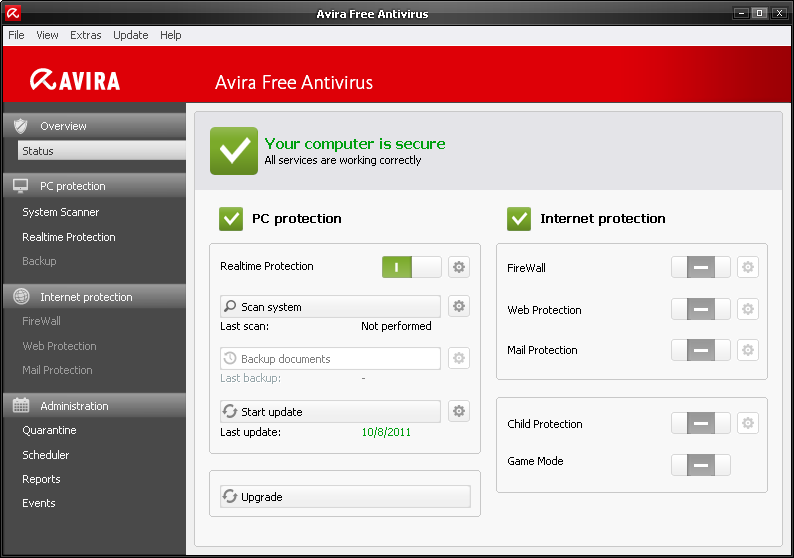
Task: Click the Overview shield icon in sidebar
Action: click(x=21, y=126)
